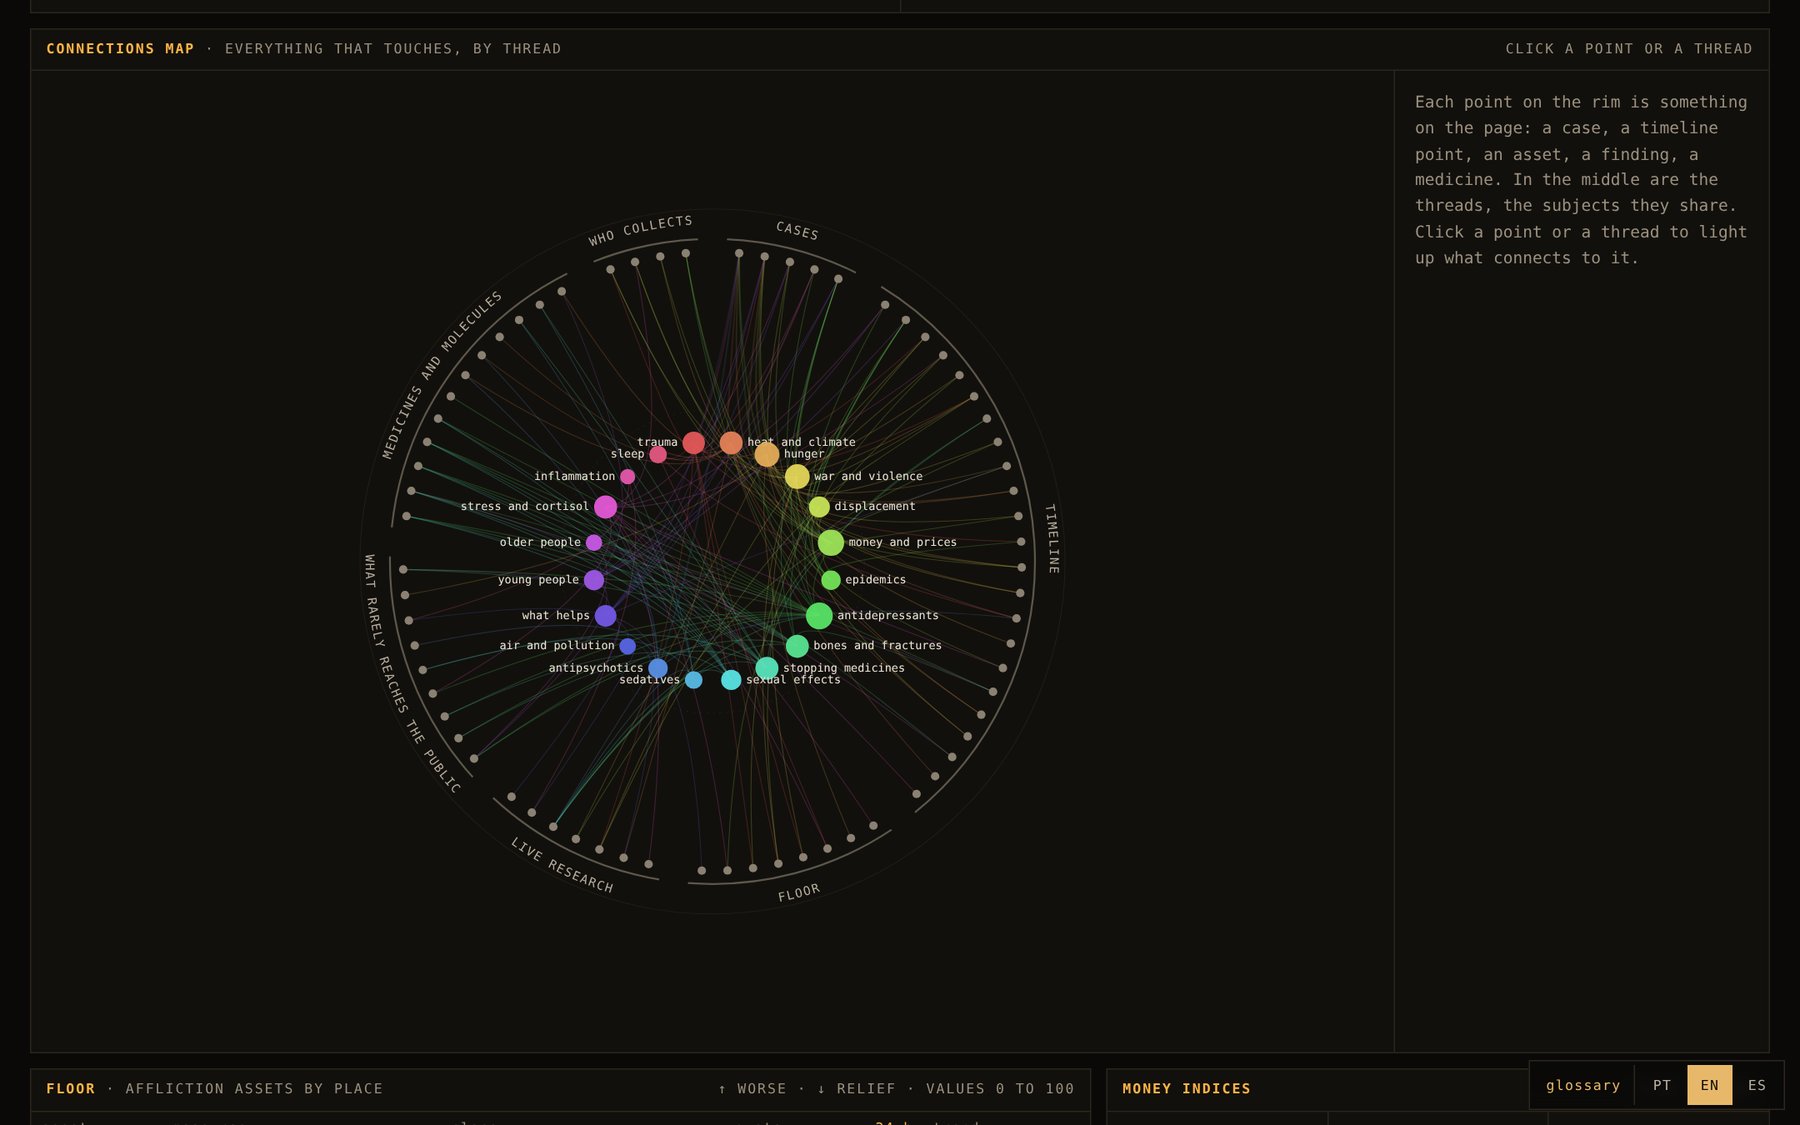
Task: Choose the yellow war and violence node
Action: (797, 477)
